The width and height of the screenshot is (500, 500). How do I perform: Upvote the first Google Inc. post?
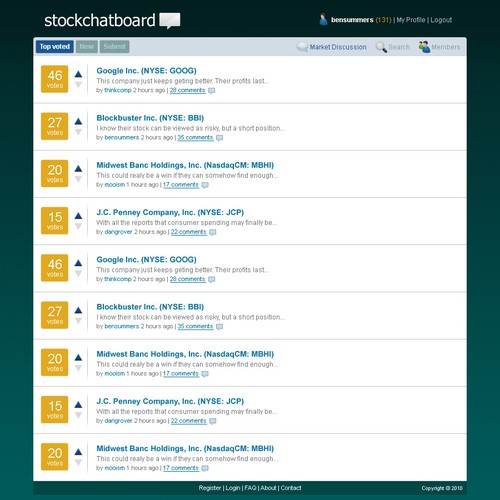pyautogui.click(x=78, y=74)
